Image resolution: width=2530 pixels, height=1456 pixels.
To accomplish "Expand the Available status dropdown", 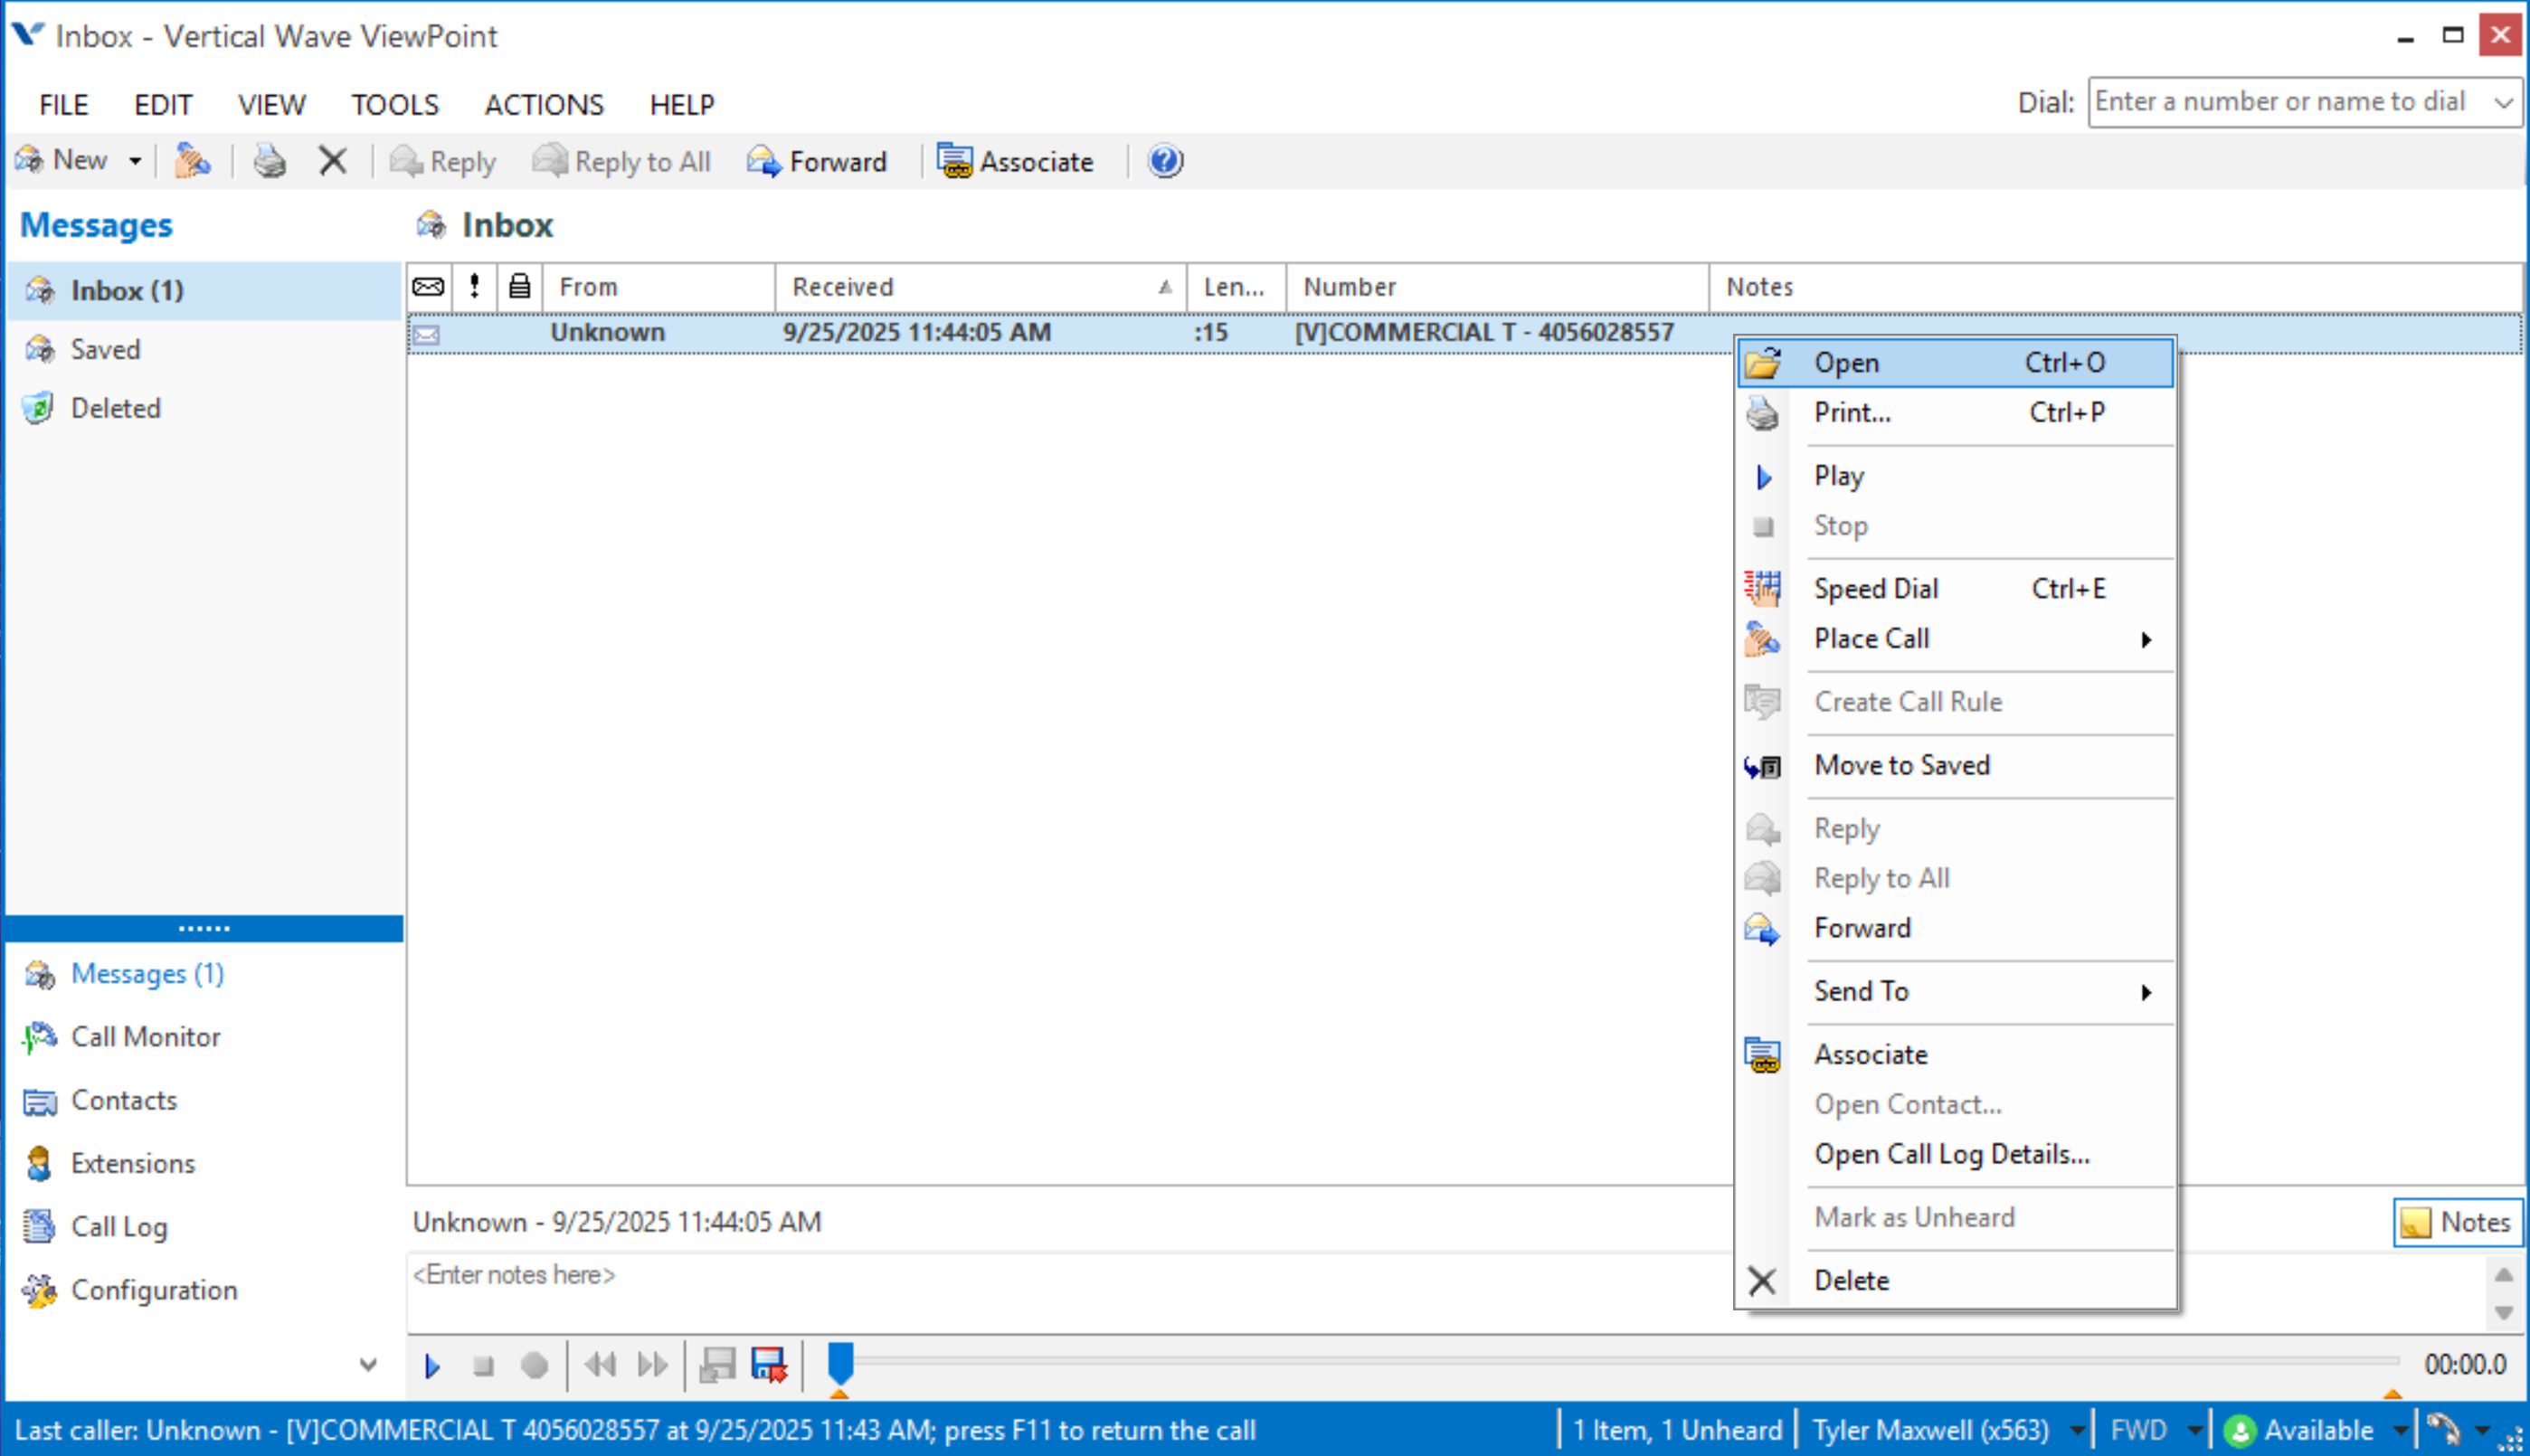I will coord(2400,1431).
